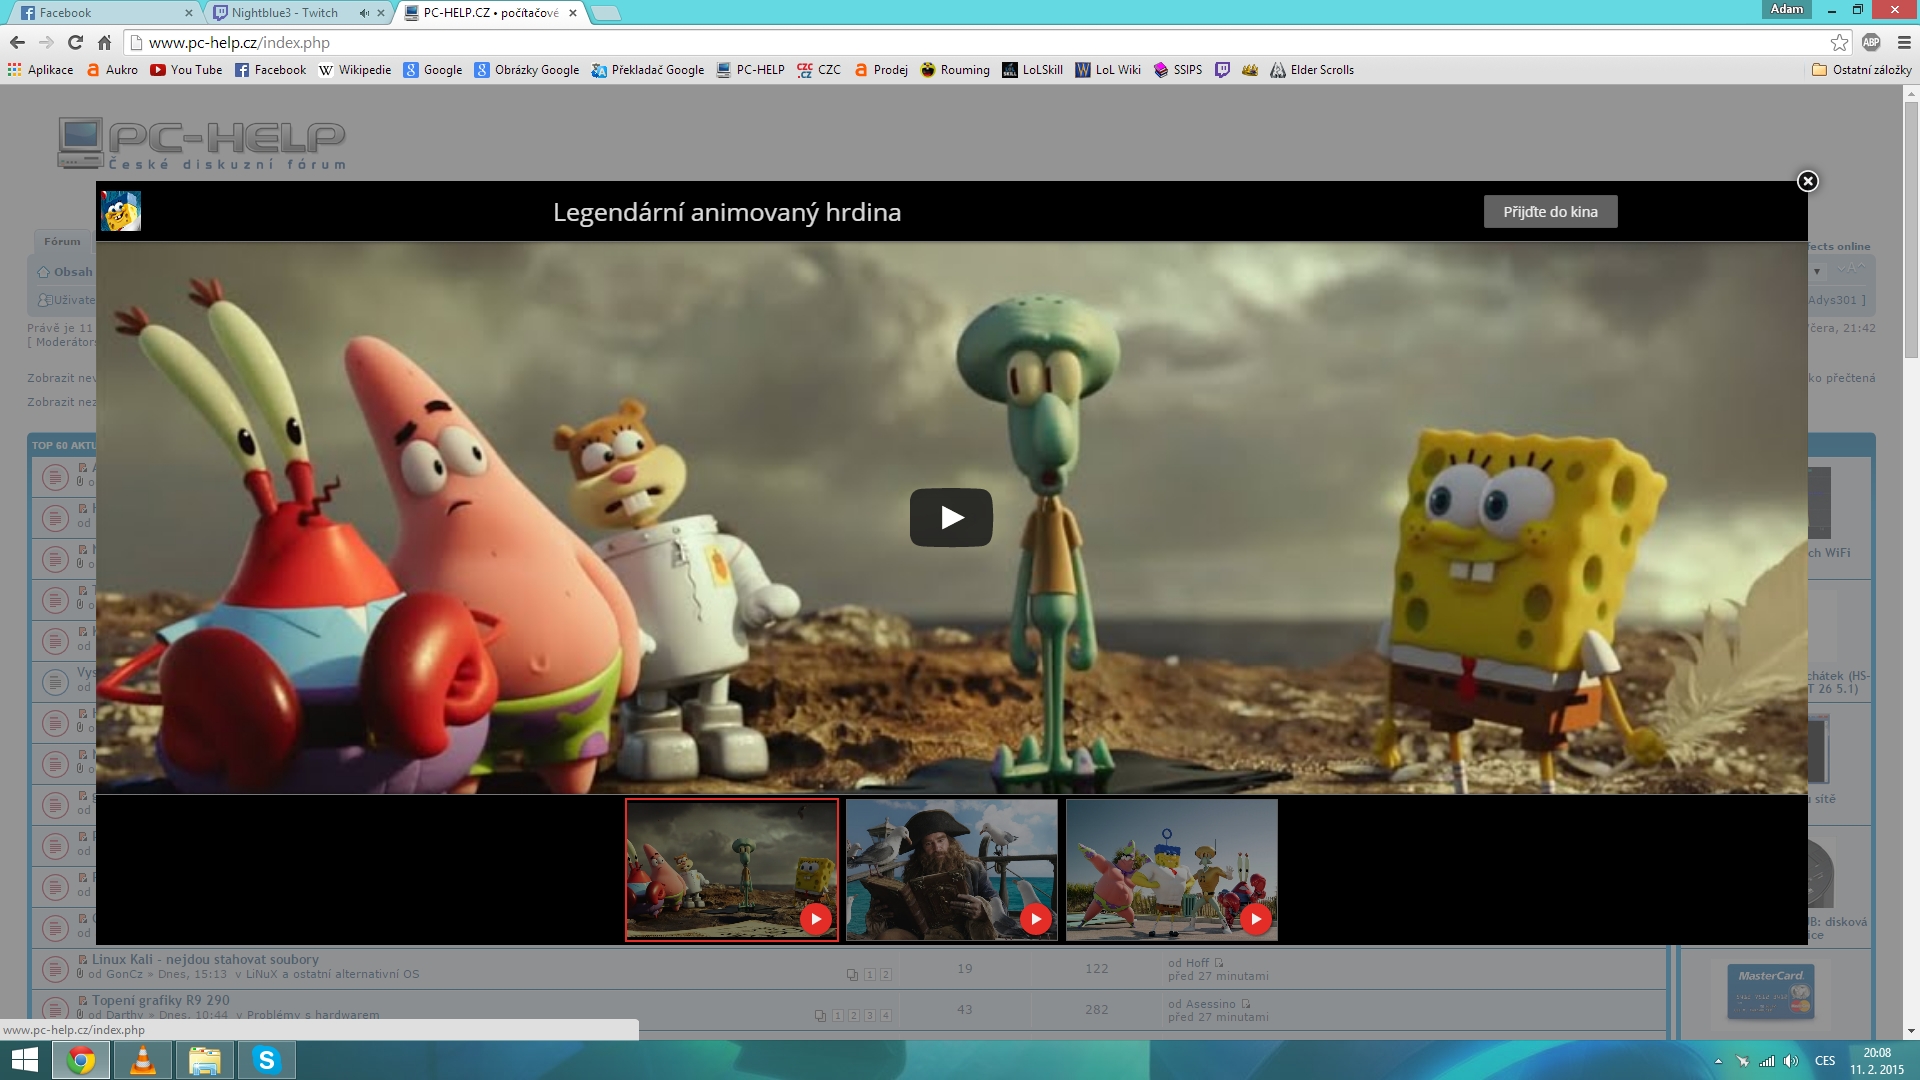Image resolution: width=1920 pixels, height=1080 pixels.
Task: Reload the page with the refresh icon
Action: [x=75, y=42]
